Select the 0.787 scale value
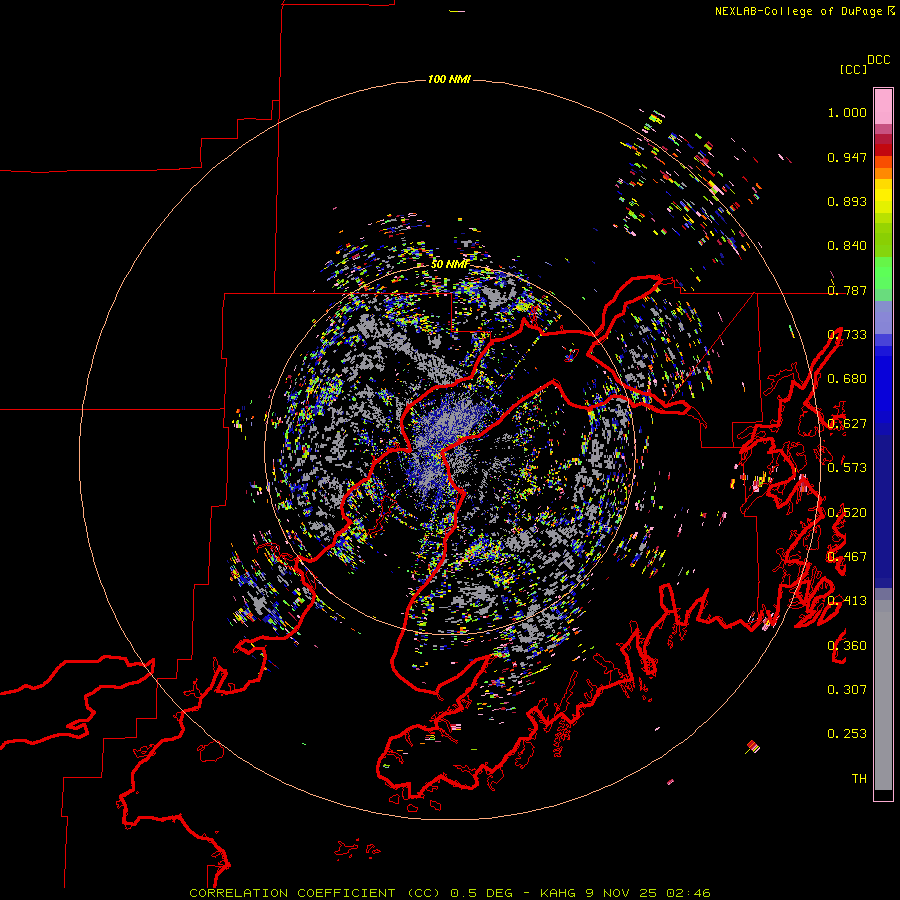 (x=847, y=290)
